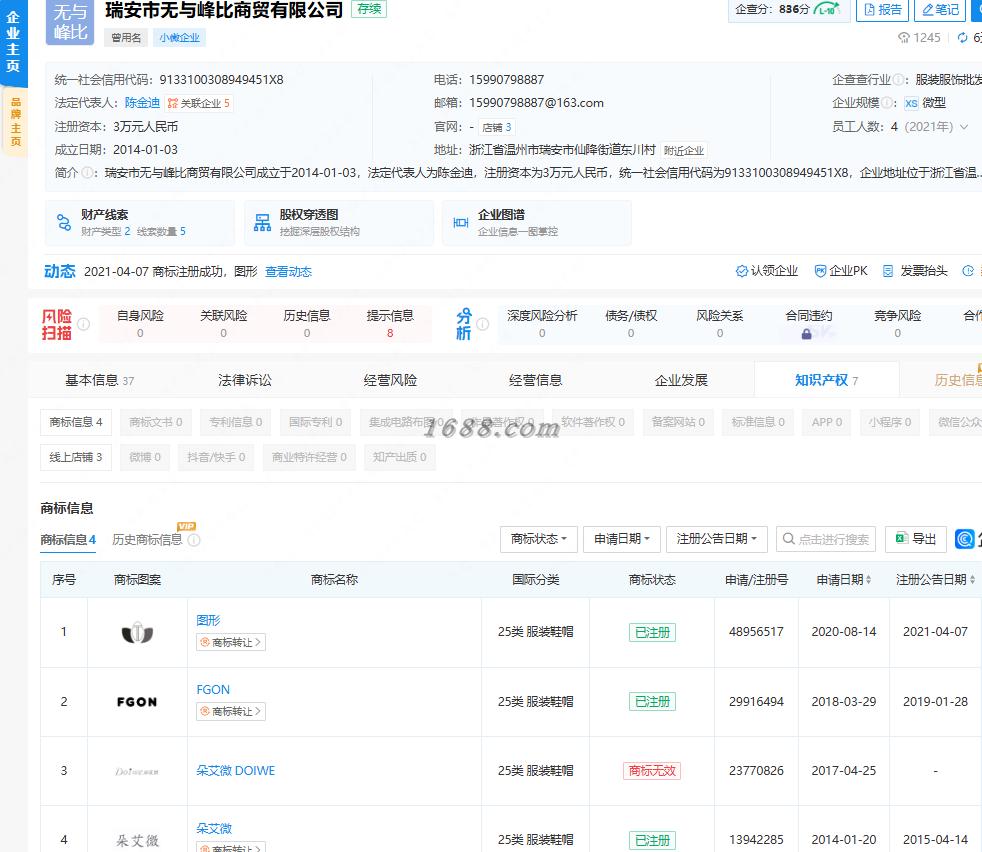Click the 朵艾微 DOIWE trademark logo image
982x852 pixels.
(x=137, y=772)
